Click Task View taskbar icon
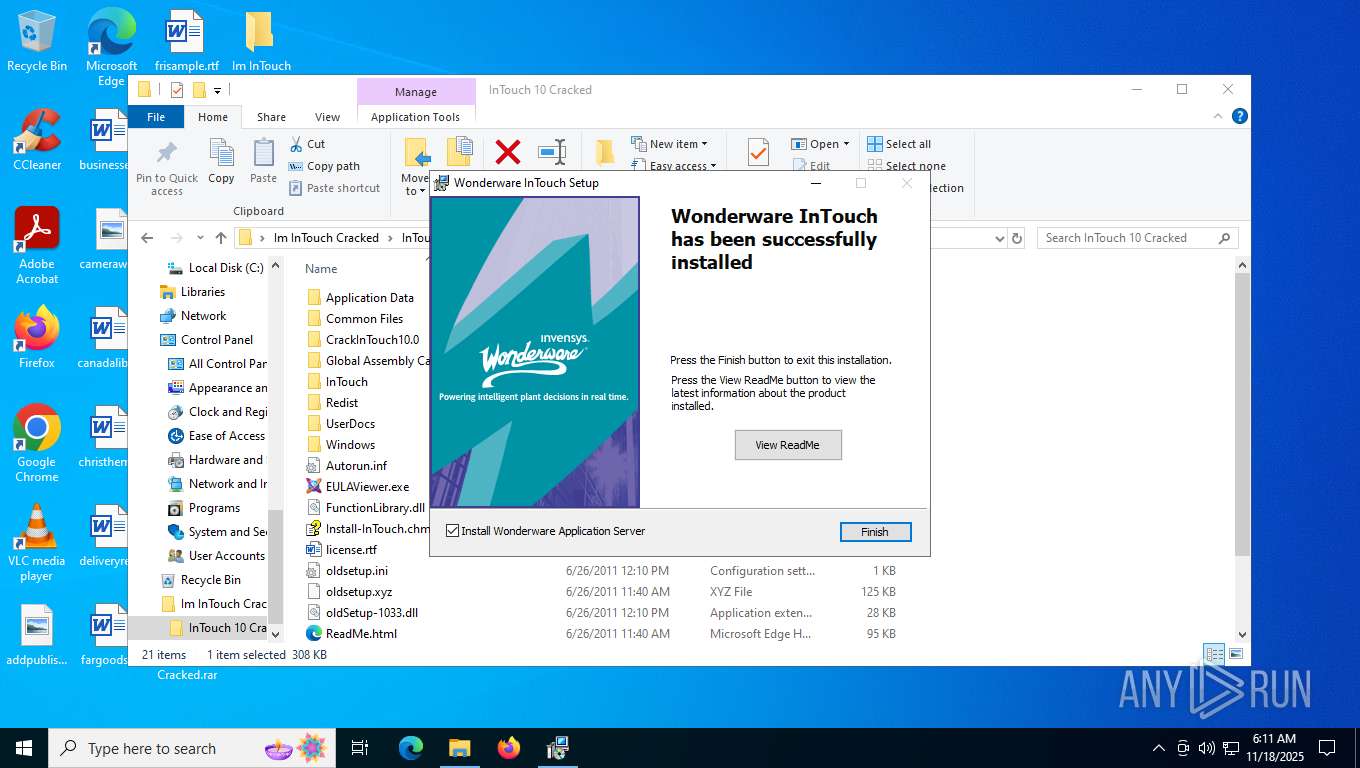This screenshot has height=768, width=1360. pyautogui.click(x=360, y=748)
